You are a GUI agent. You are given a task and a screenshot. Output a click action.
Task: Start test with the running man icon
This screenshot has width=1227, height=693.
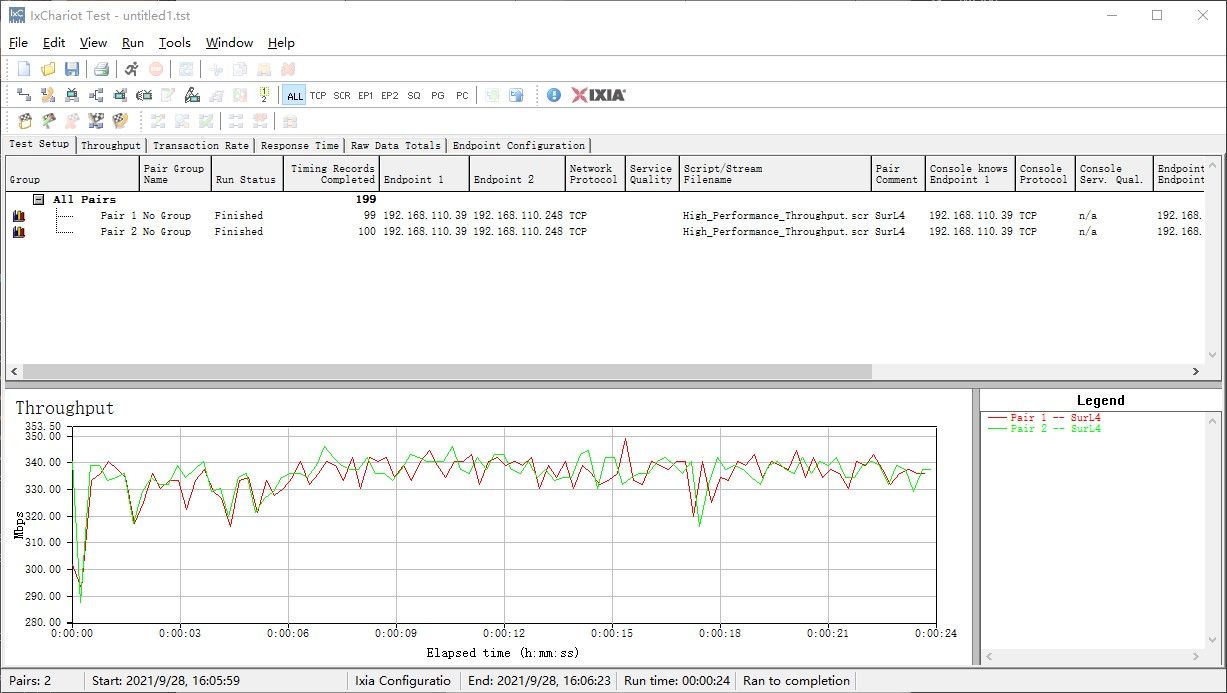coord(132,69)
